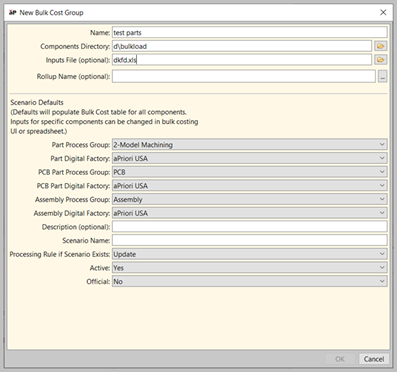The width and height of the screenshot is (397, 372).
Task: Click the Rollup Name (optional) label
Action: (73, 77)
